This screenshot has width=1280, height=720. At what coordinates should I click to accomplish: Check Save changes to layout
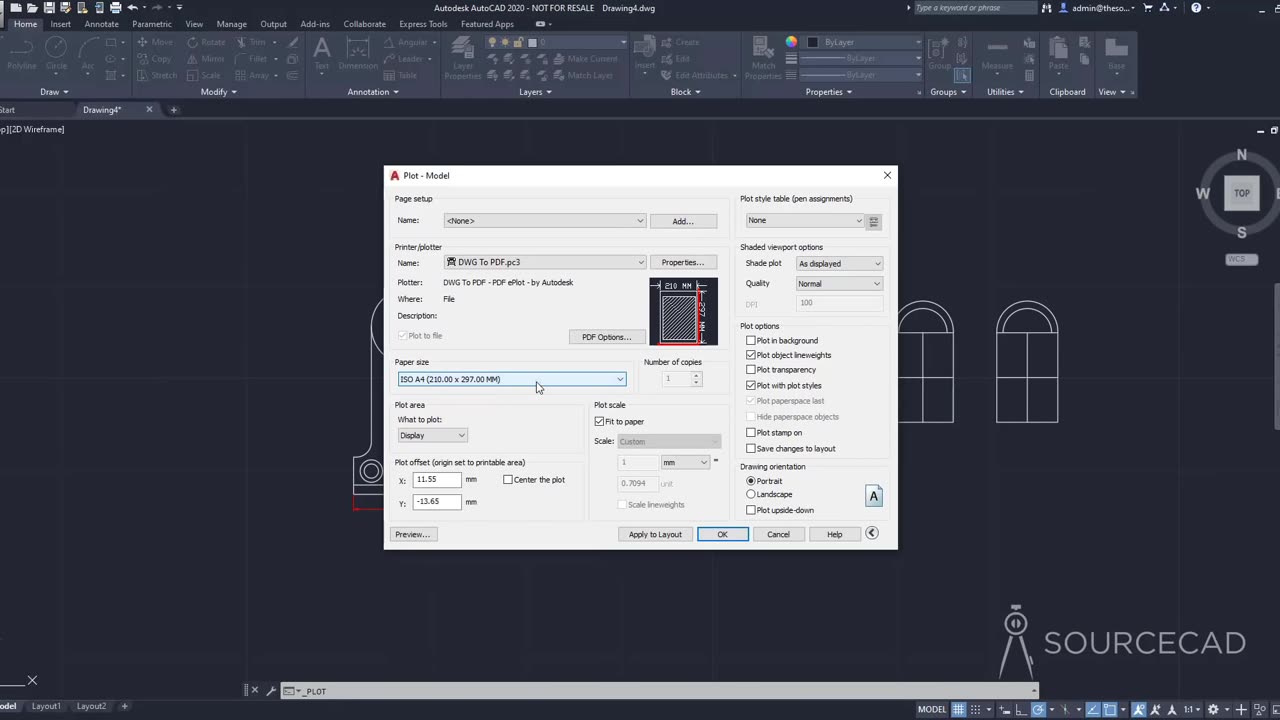click(x=751, y=448)
